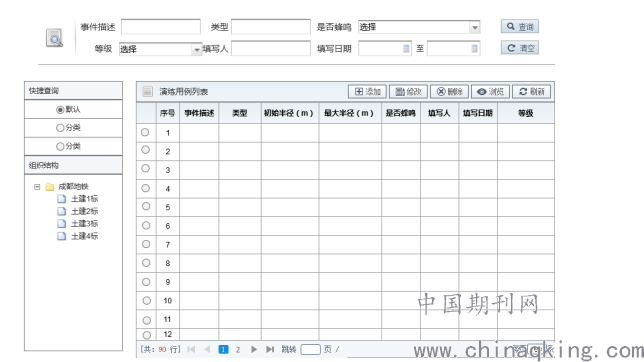Screen dimensions: 644x362
Task: Focus the 填写人 input field
Action: point(271,48)
